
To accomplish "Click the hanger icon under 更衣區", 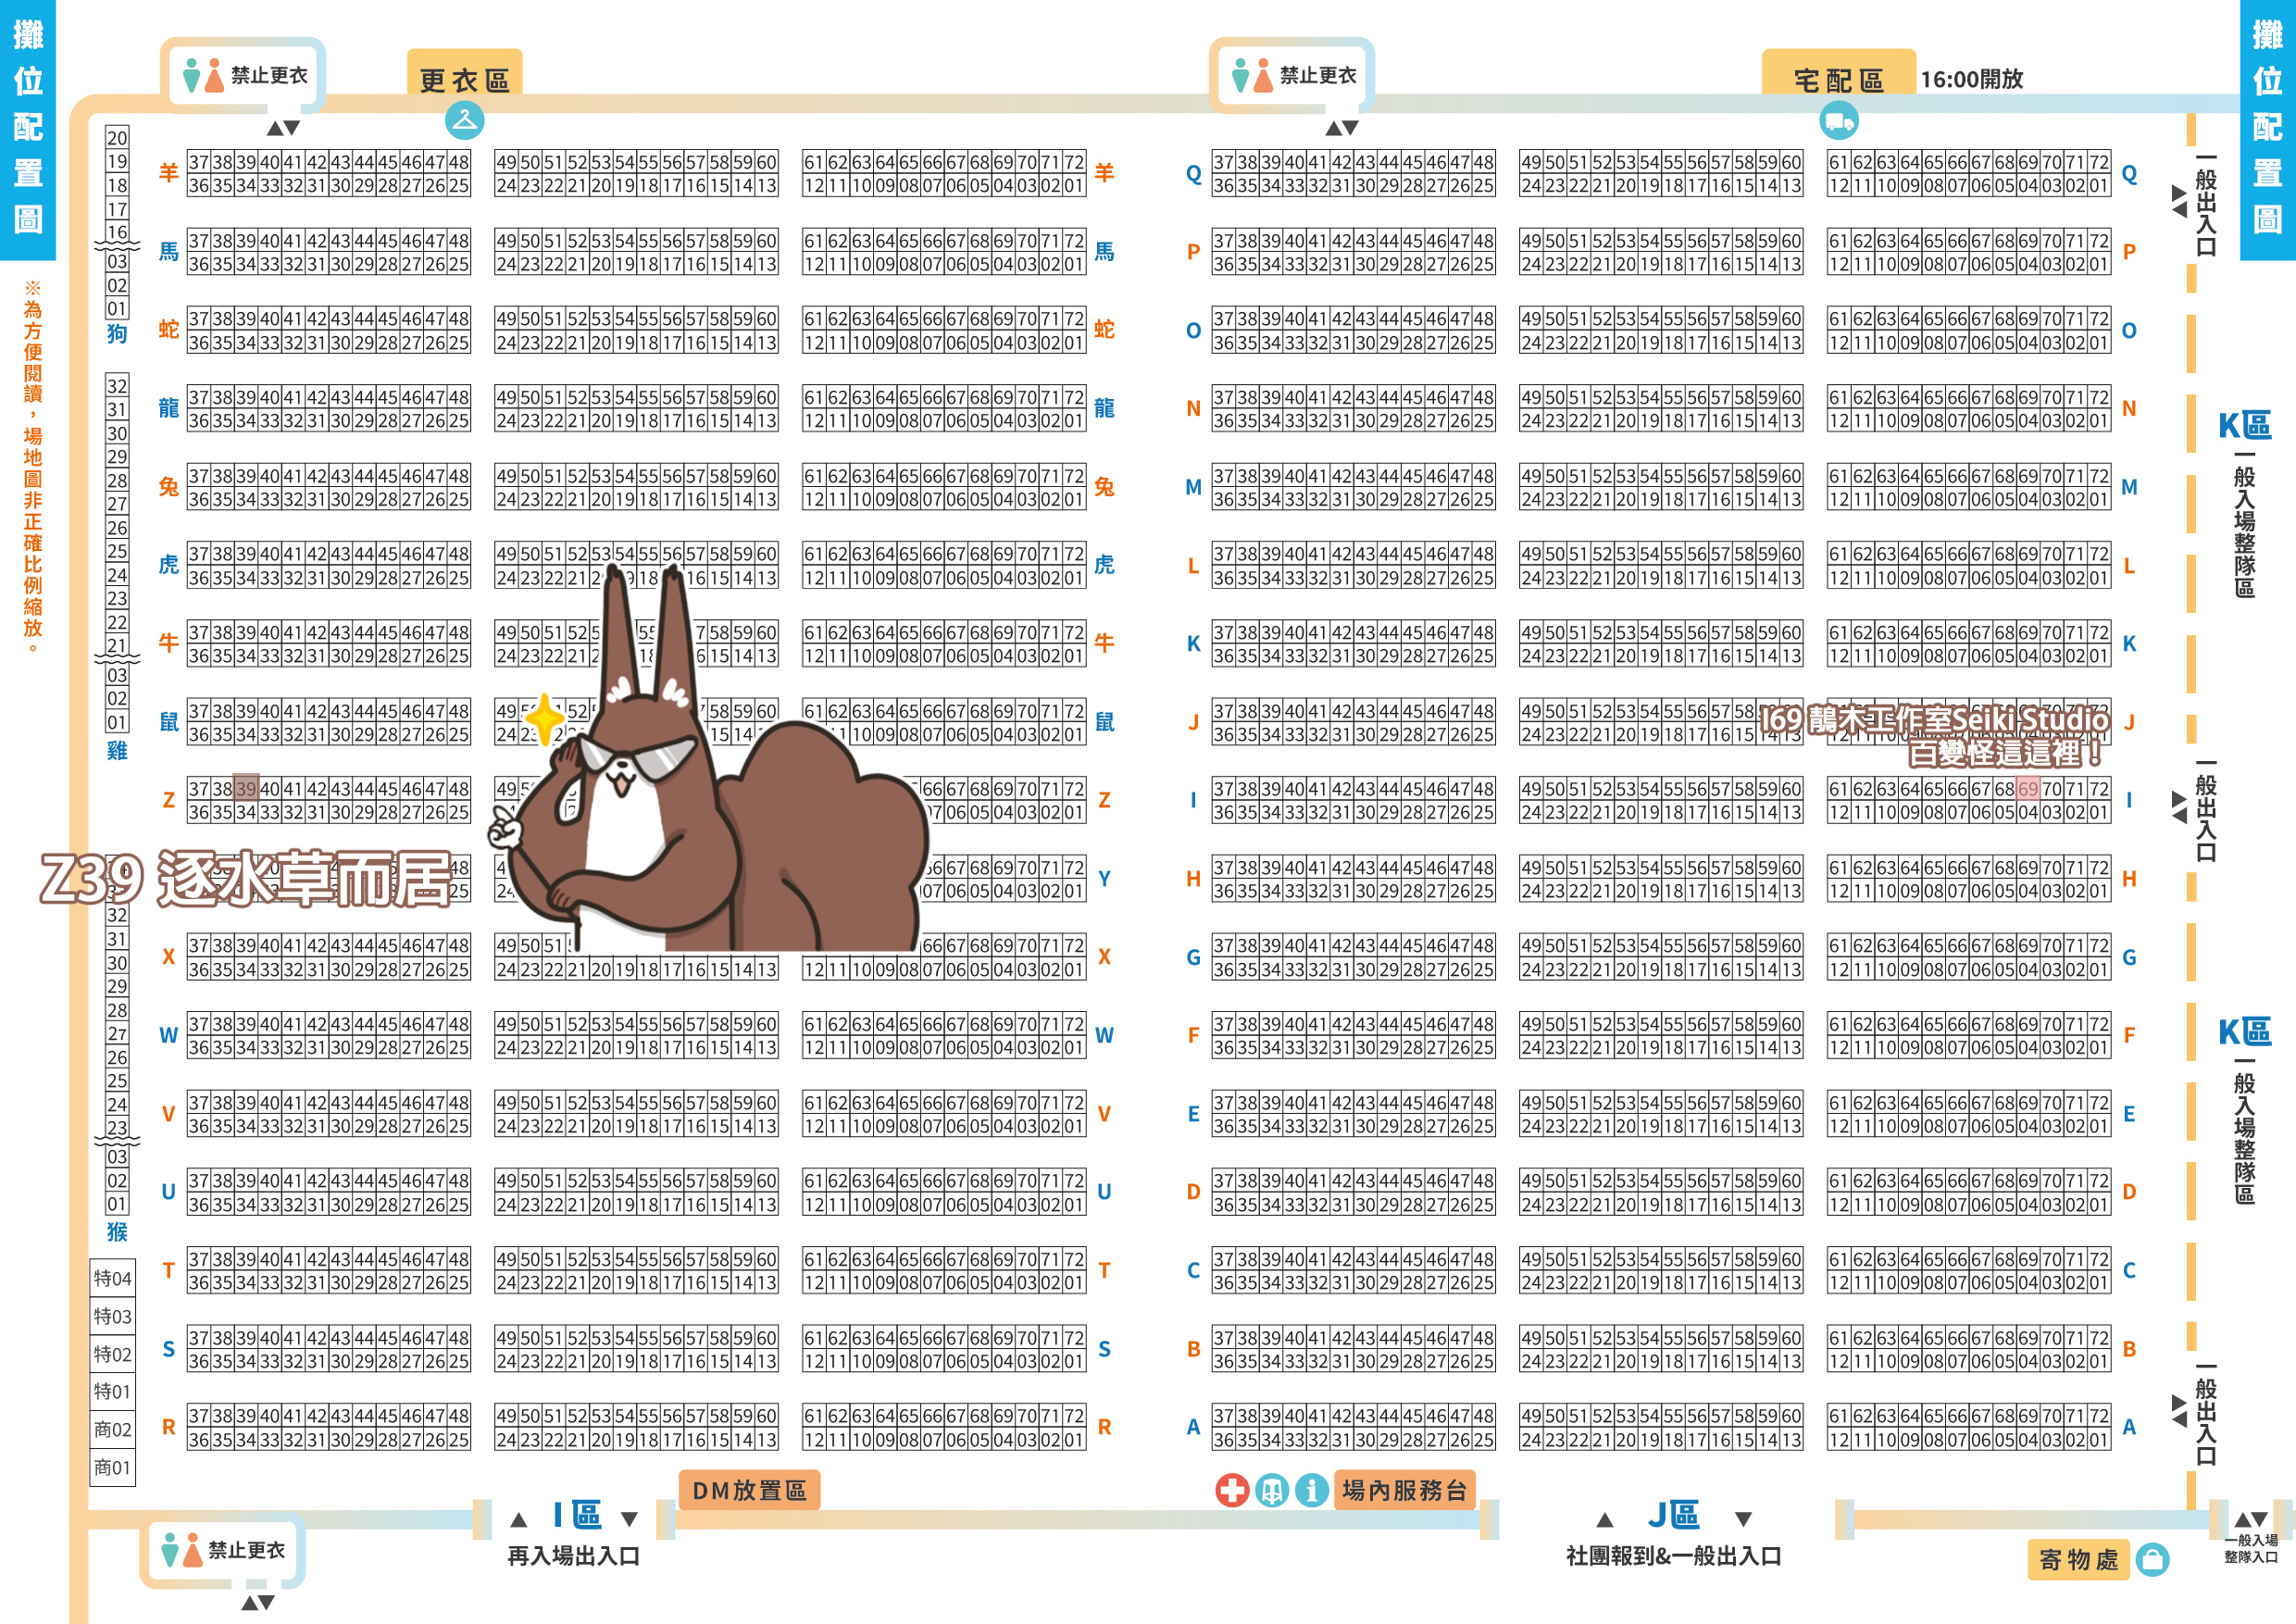I will (x=464, y=121).
